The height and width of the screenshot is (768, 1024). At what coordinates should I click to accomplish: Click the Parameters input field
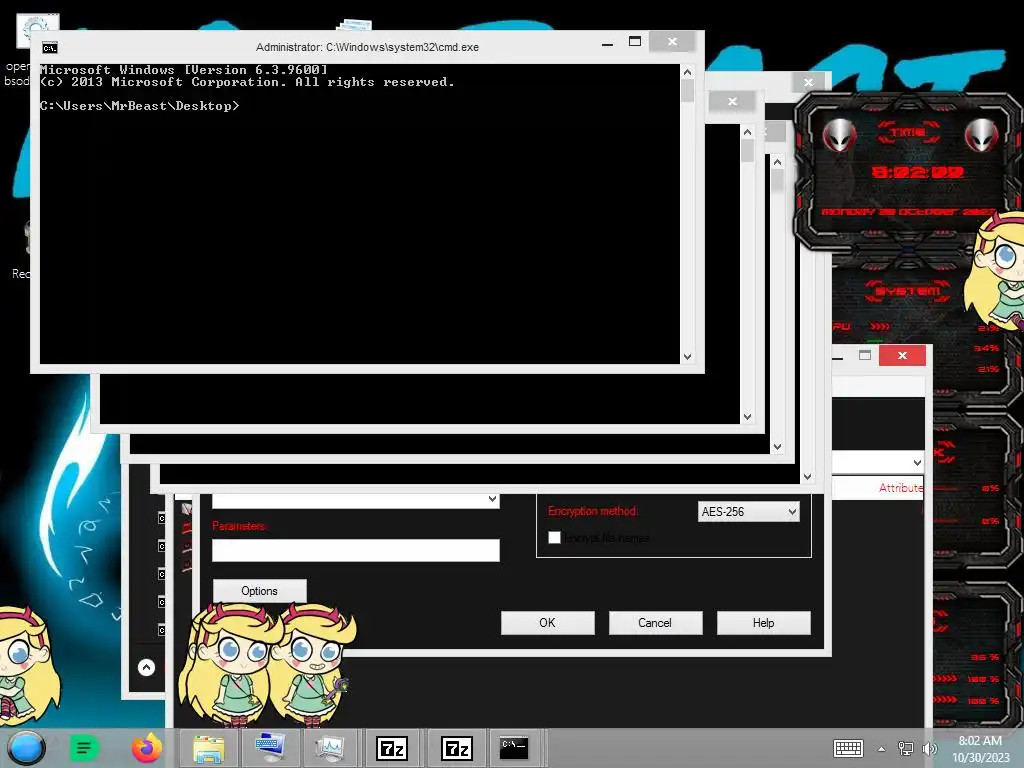click(356, 551)
